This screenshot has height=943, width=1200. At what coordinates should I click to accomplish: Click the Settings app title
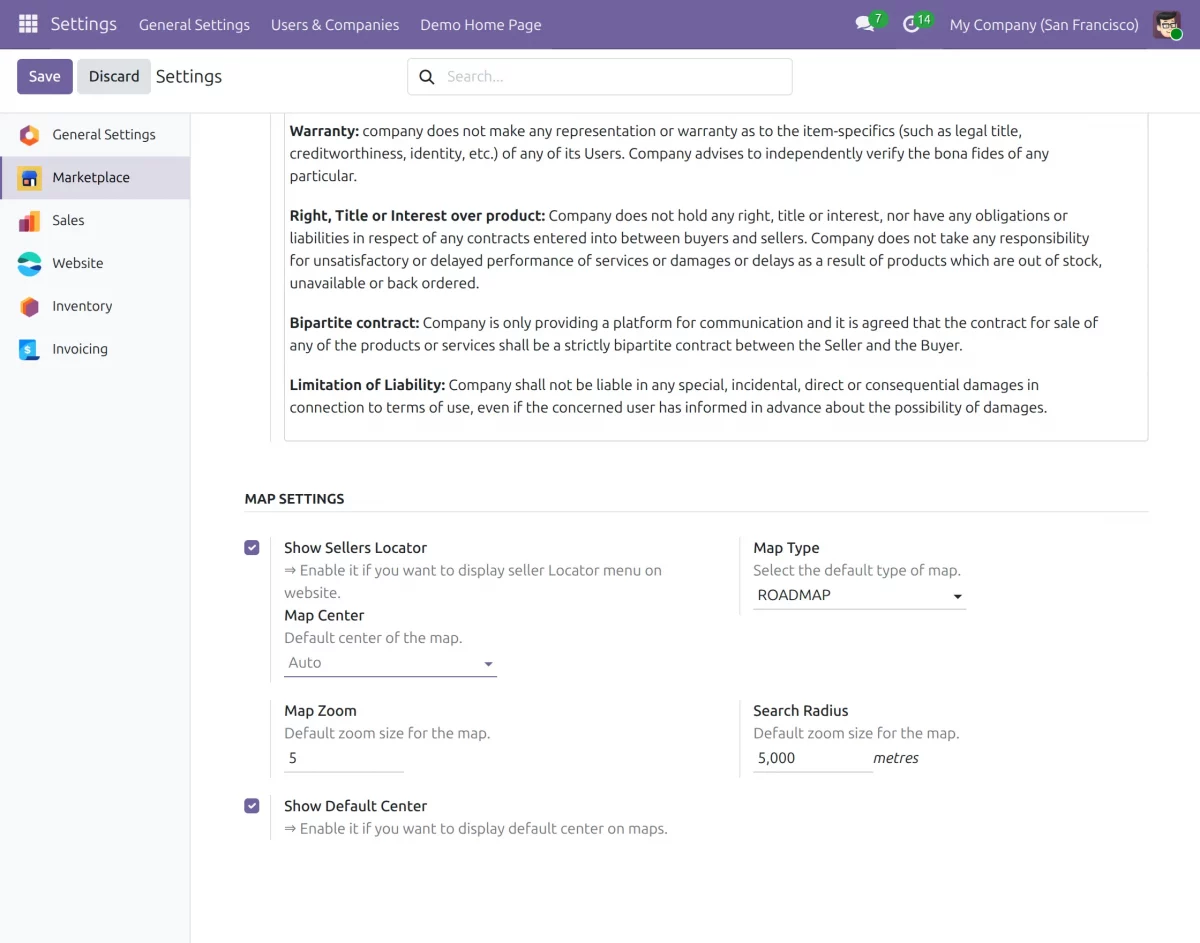84,24
